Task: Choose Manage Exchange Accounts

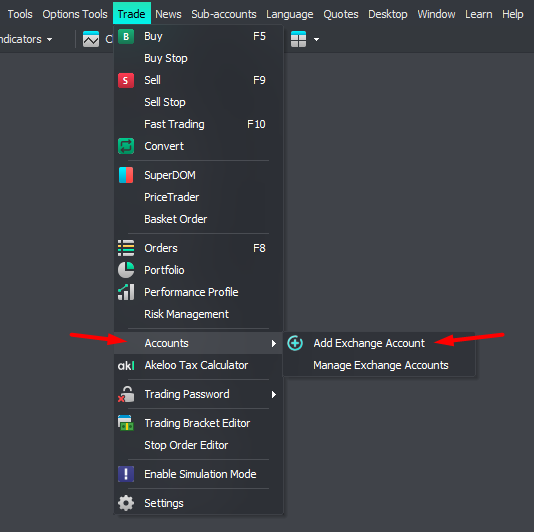Action: point(381,365)
